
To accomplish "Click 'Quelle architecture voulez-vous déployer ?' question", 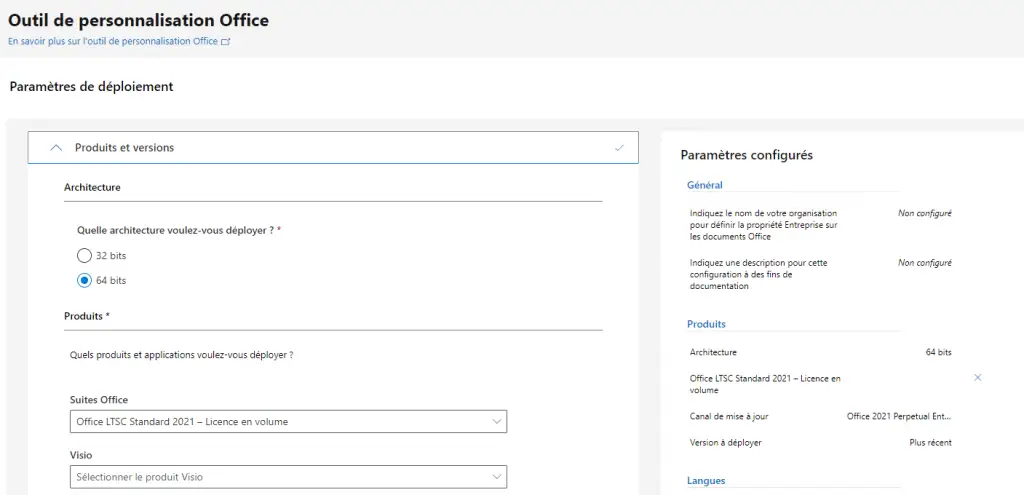I will (179, 231).
